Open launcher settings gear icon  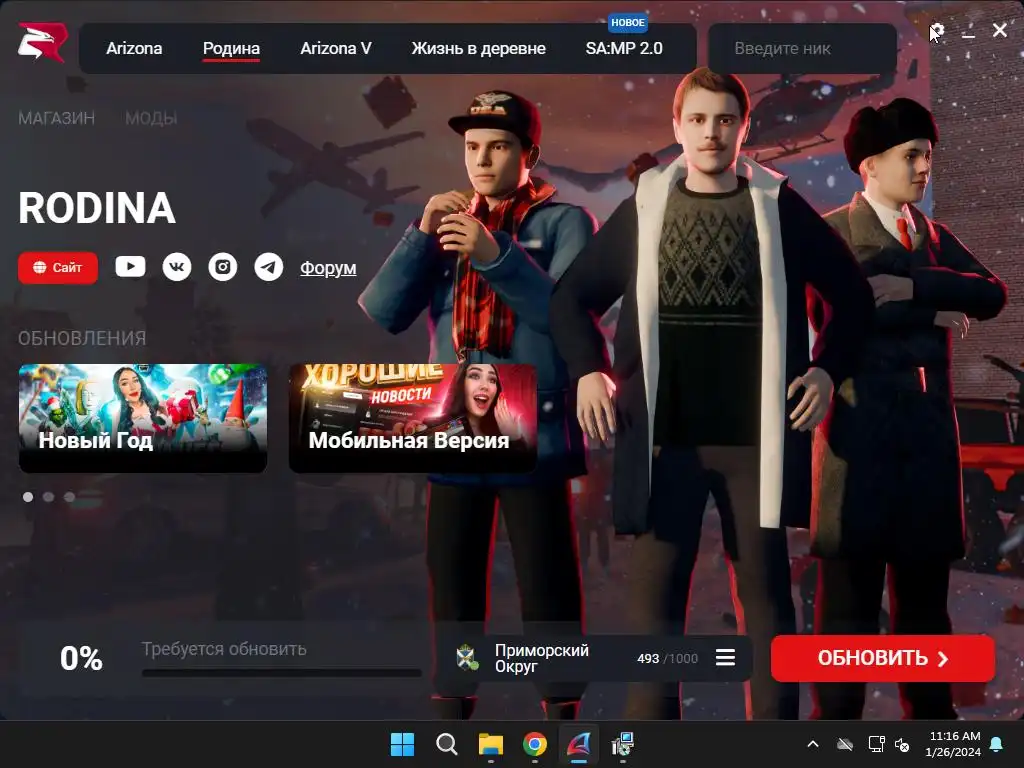(937, 31)
